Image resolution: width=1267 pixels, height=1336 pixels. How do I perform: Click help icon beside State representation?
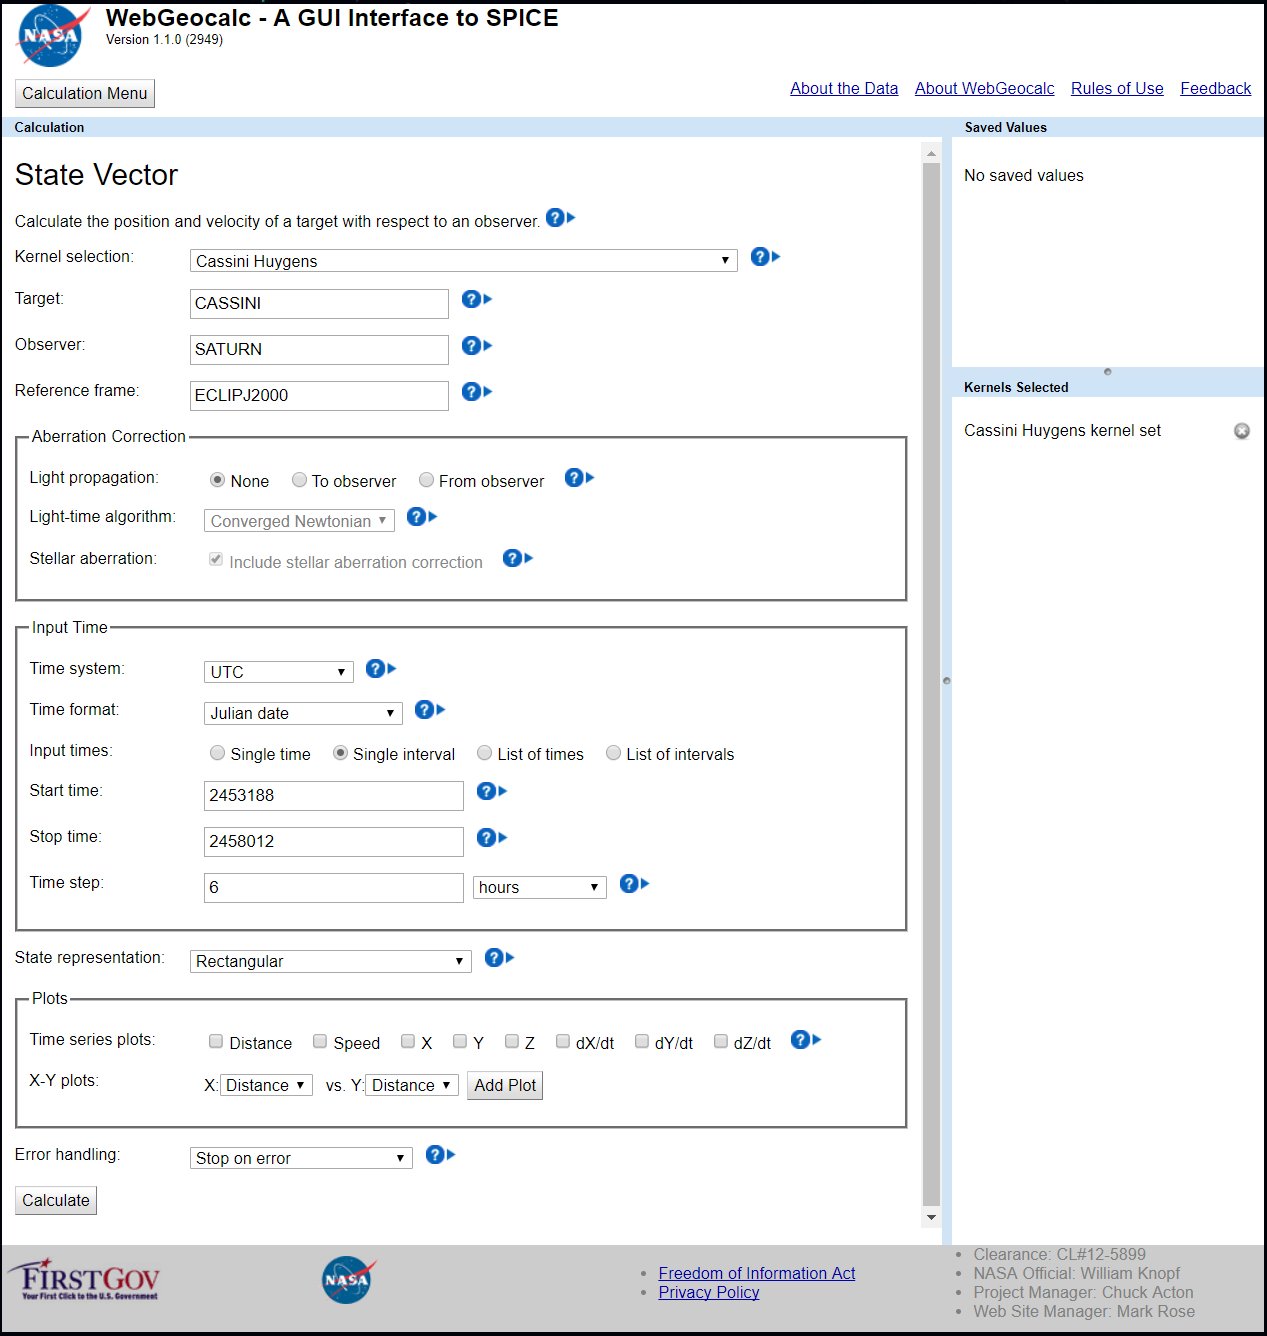click(x=499, y=958)
